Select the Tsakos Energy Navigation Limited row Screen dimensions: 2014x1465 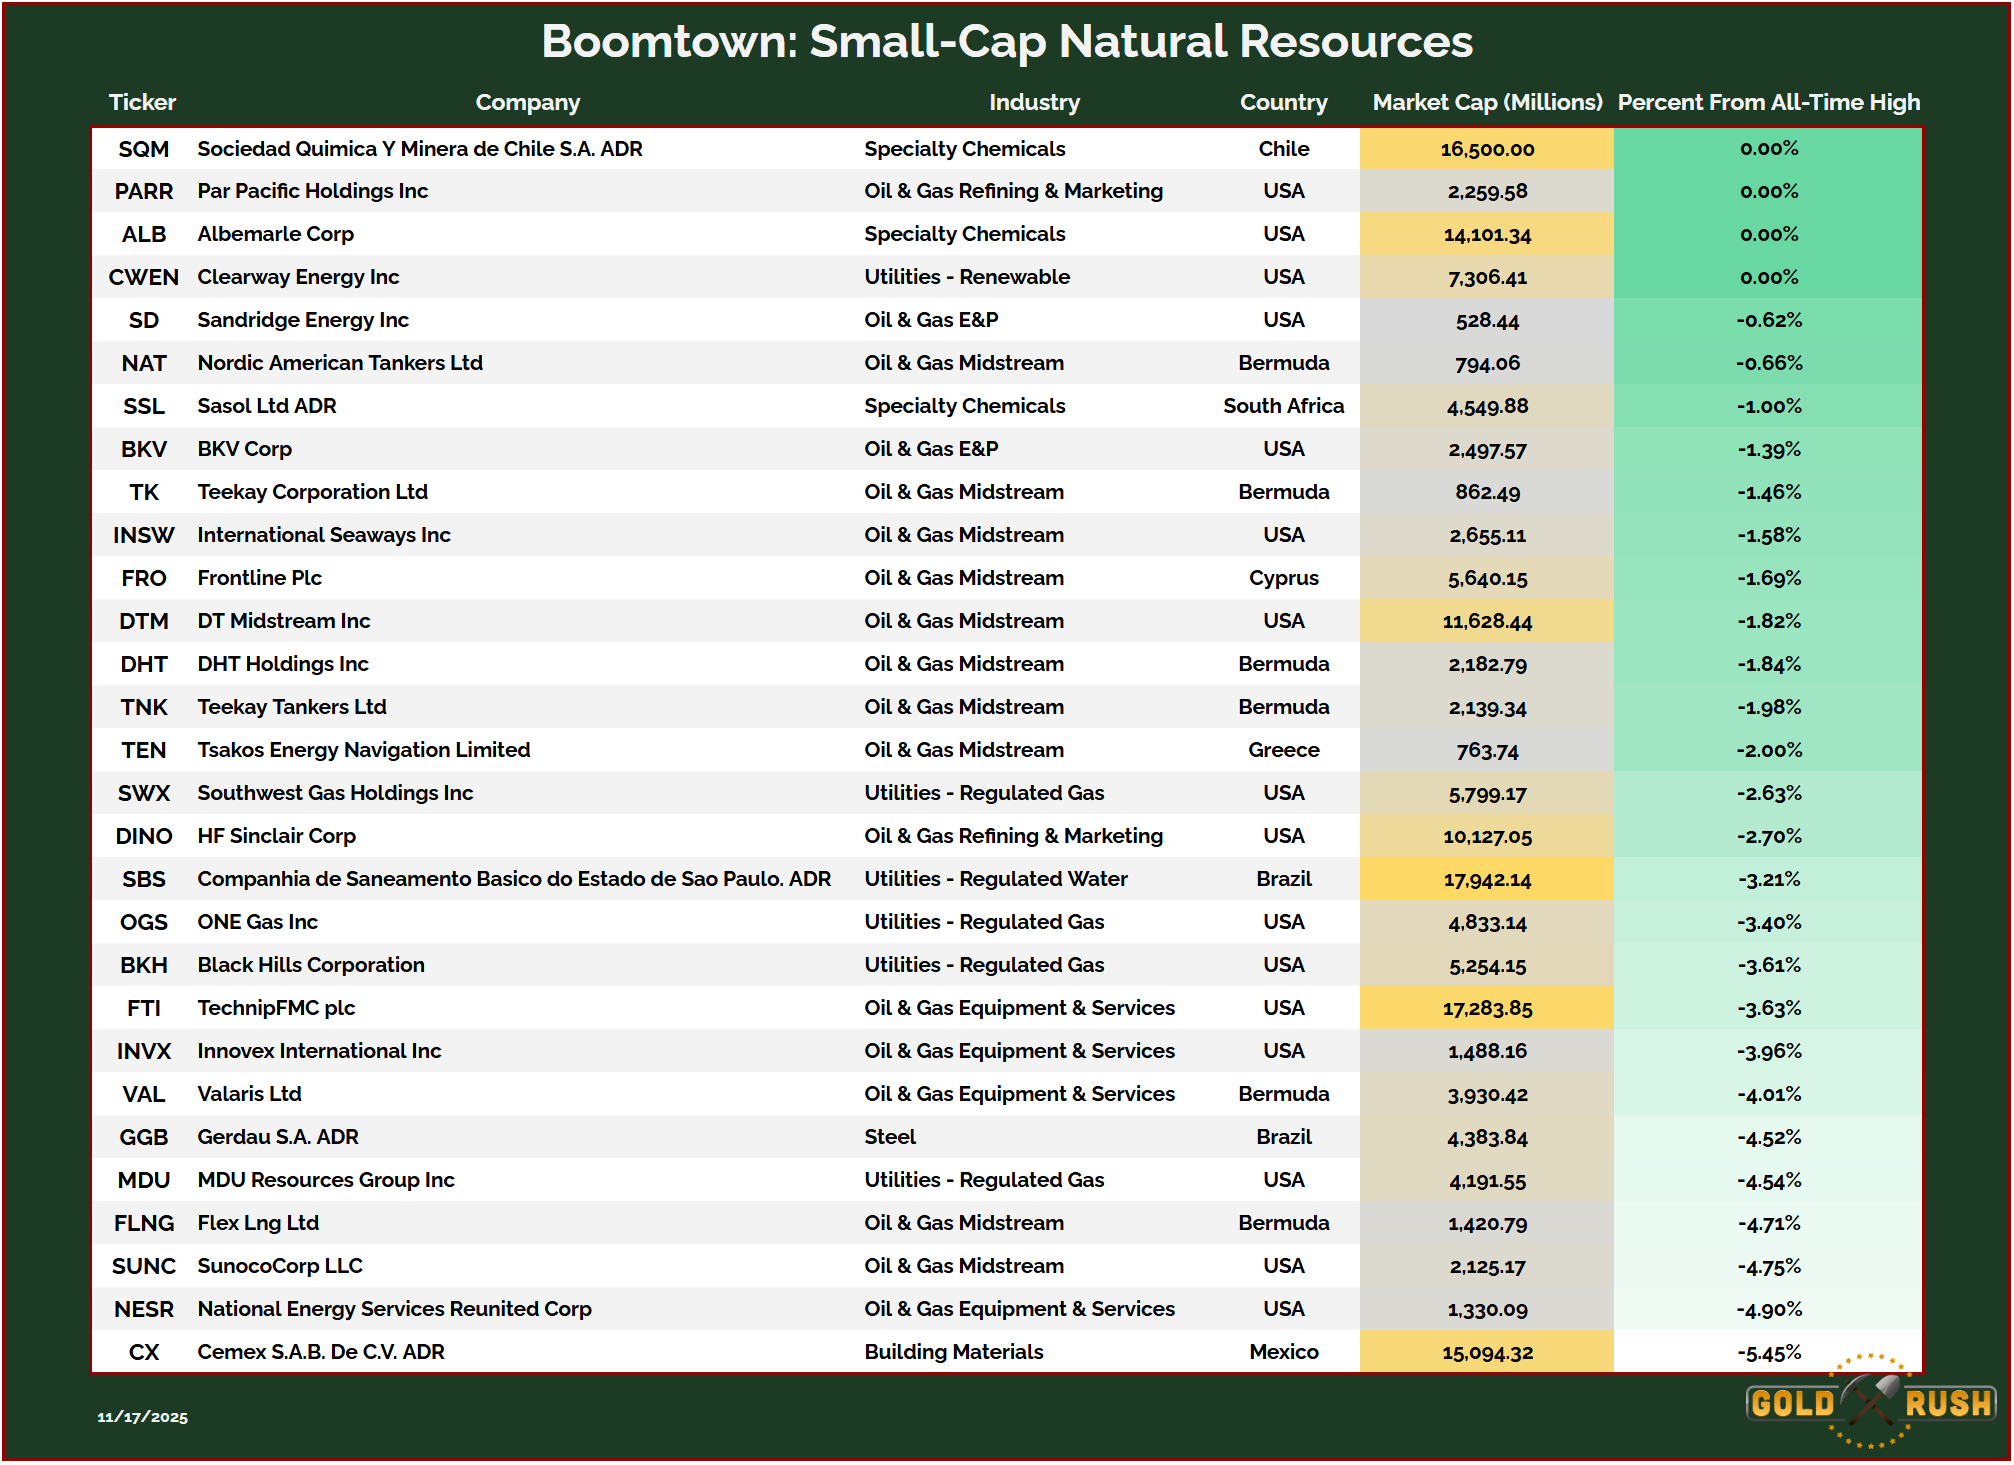click(363, 750)
